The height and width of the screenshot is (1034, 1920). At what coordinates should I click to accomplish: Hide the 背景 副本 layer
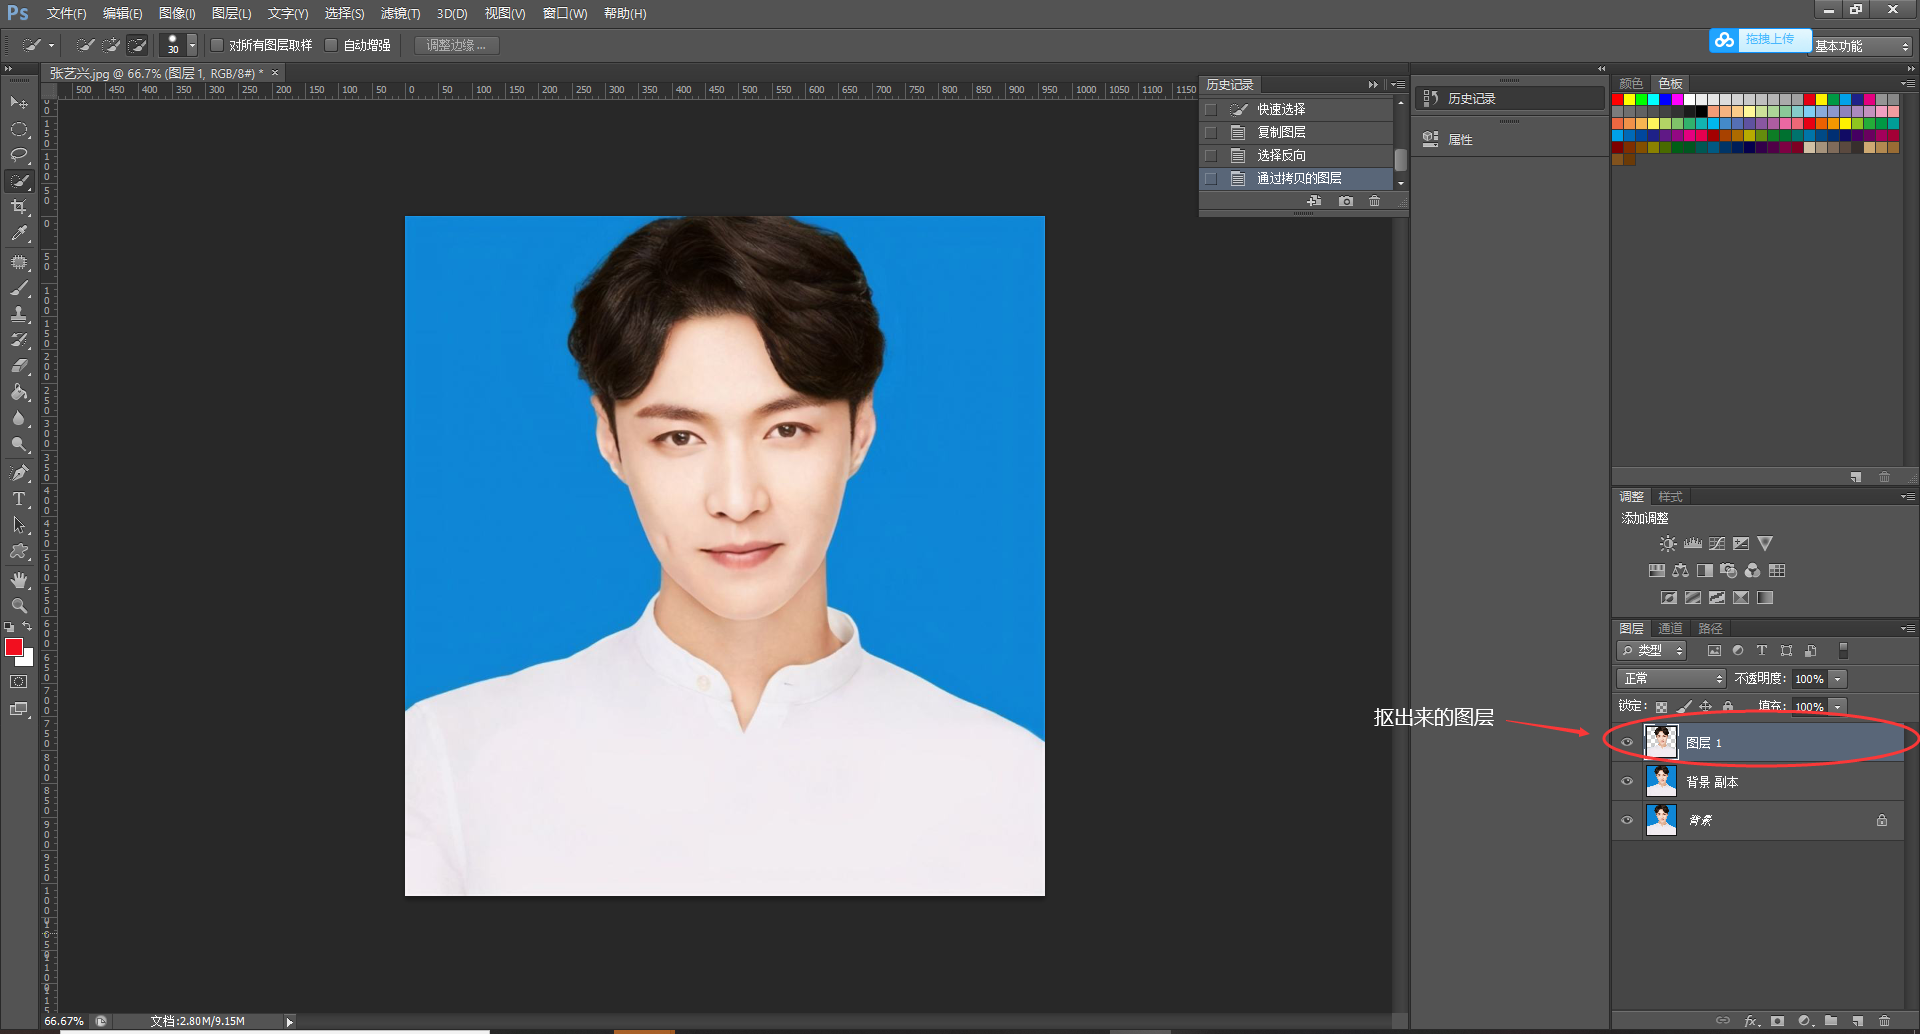(1627, 781)
